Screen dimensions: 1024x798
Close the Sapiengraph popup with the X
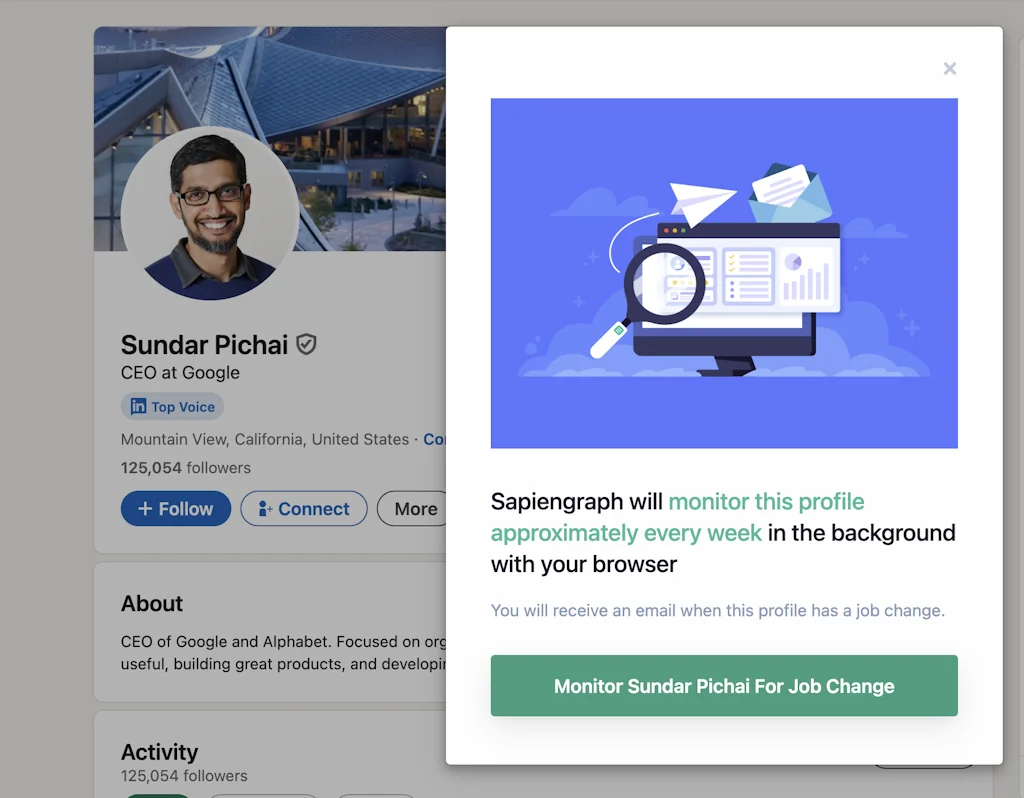(950, 69)
